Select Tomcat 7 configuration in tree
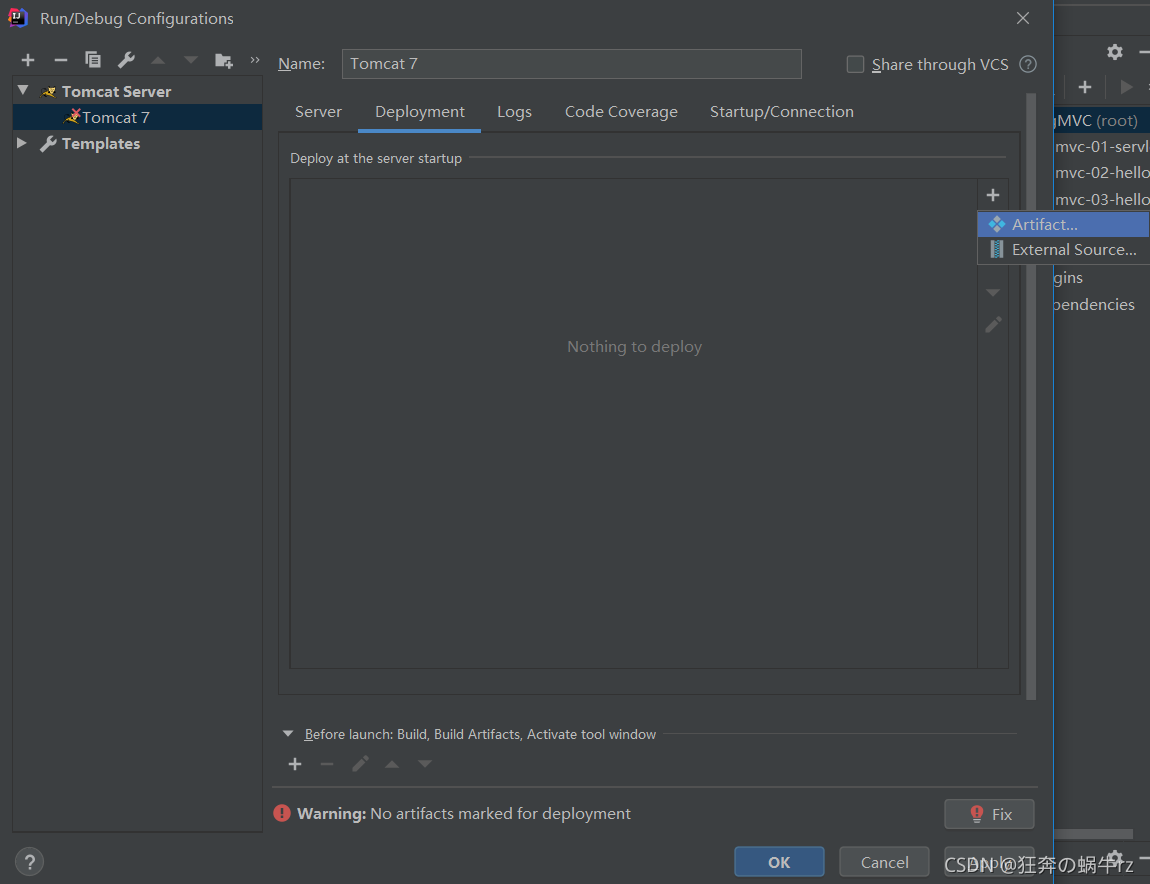The width and height of the screenshot is (1150, 884). click(138, 117)
